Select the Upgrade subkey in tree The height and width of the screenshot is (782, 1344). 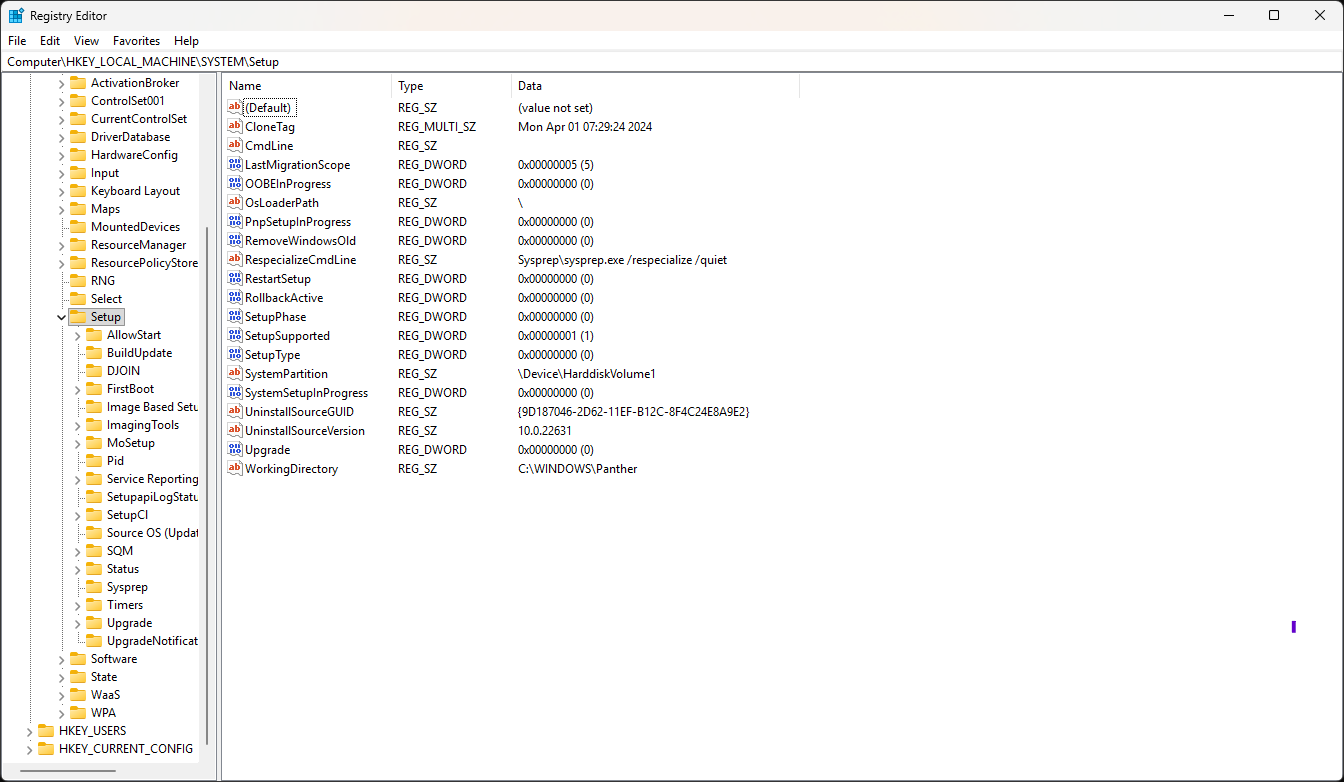pyautogui.click(x=129, y=623)
